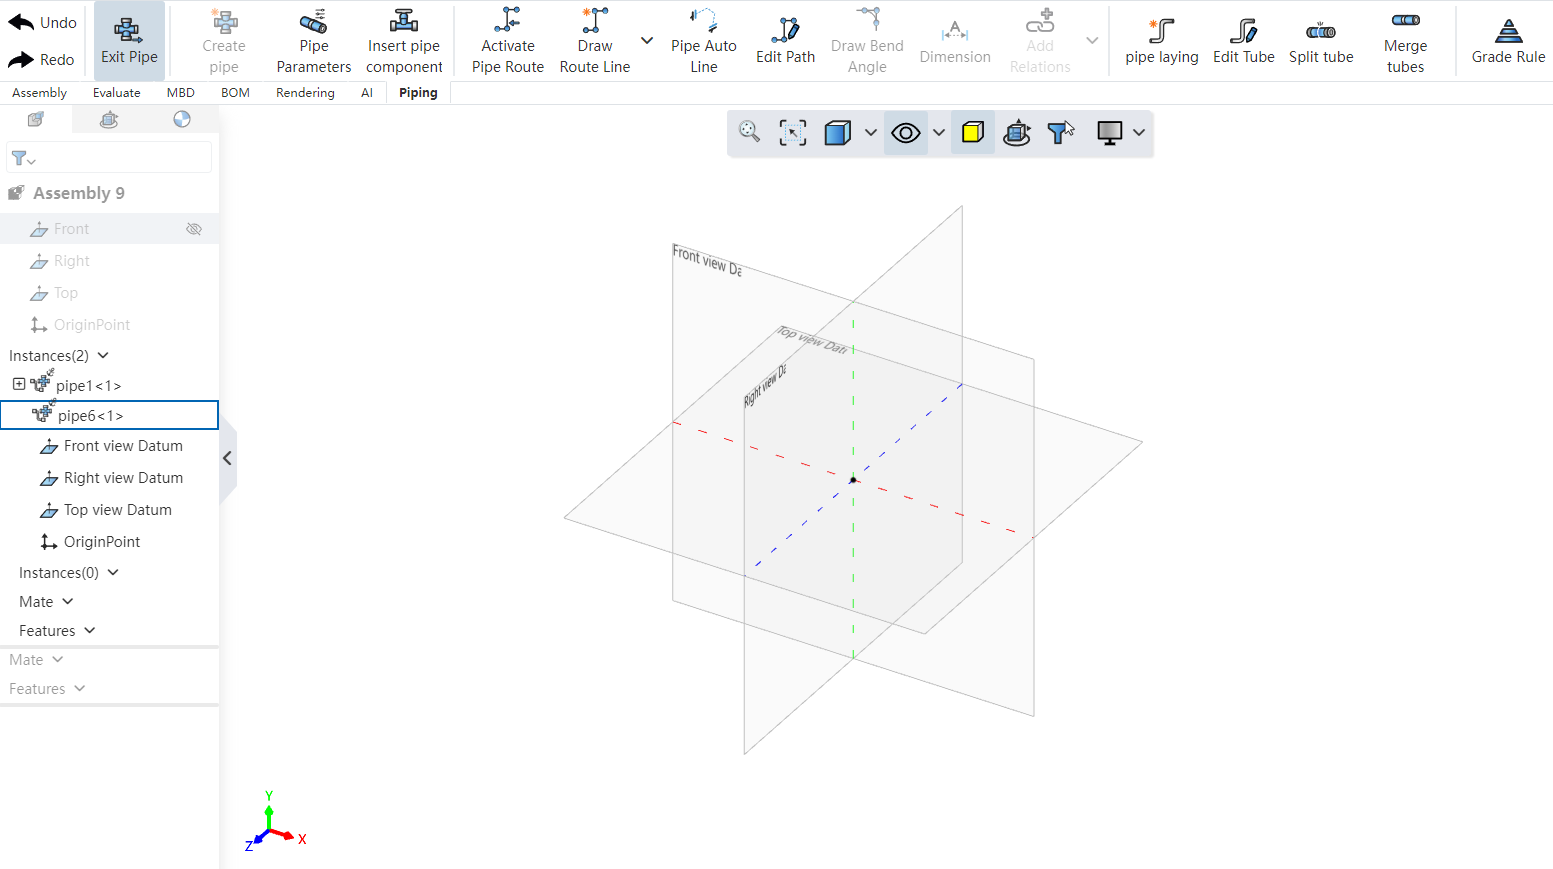Expand the pipe1<1> tree node
1553x869 pixels.
[x=19, y=384]
